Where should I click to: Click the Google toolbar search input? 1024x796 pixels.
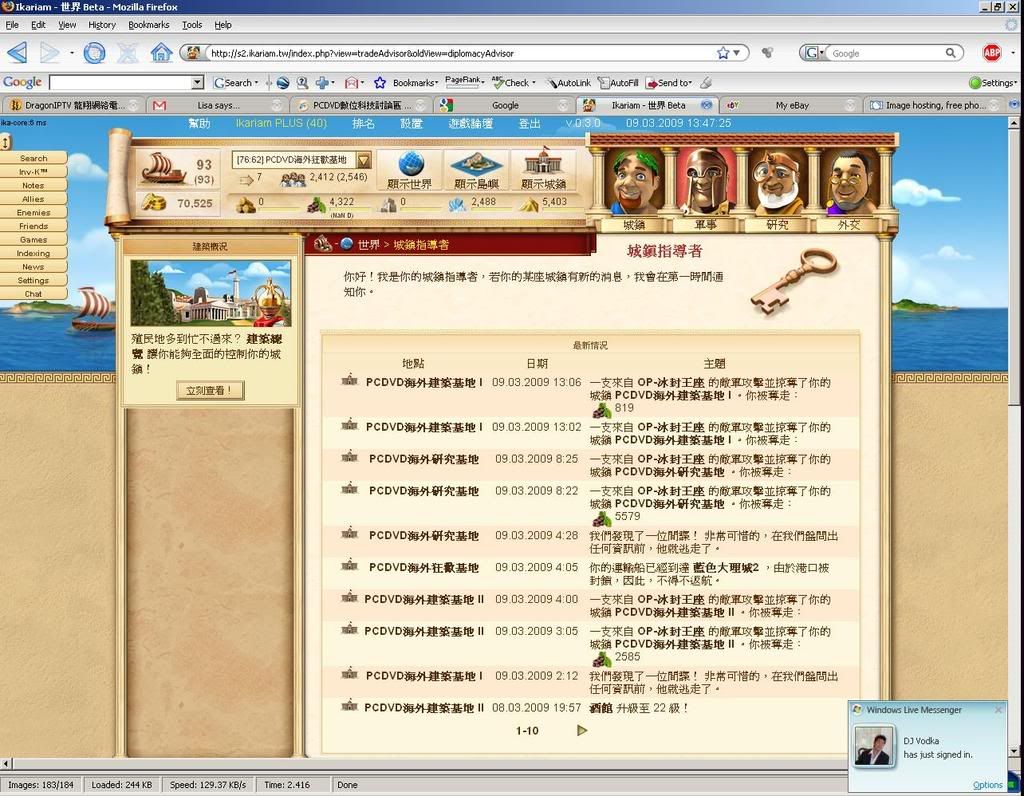coord(120,83)
